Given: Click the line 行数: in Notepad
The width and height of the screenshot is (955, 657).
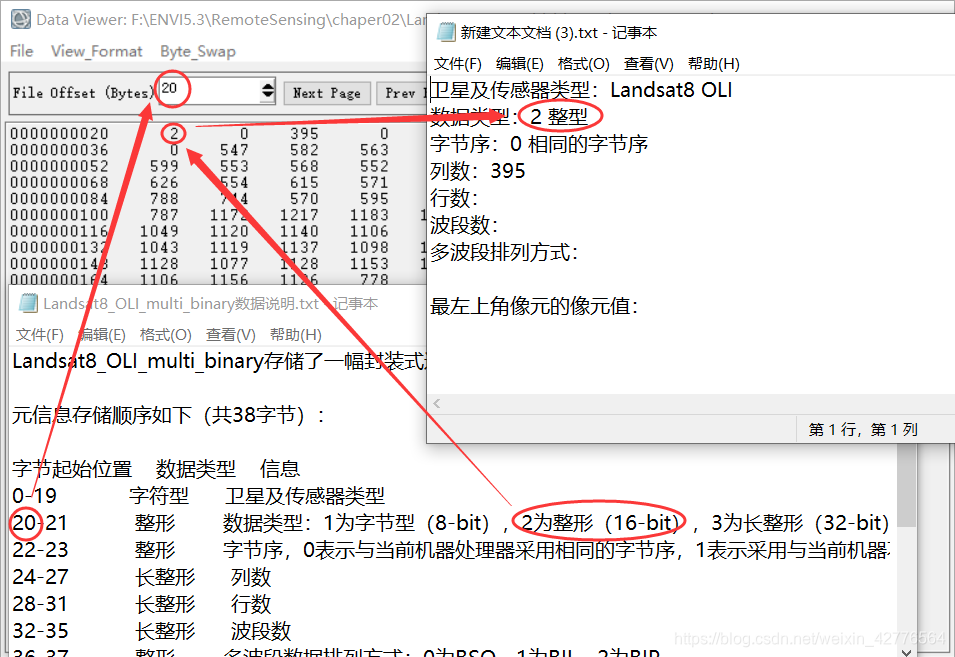Looking at the screenshot, I should (454, 198).
